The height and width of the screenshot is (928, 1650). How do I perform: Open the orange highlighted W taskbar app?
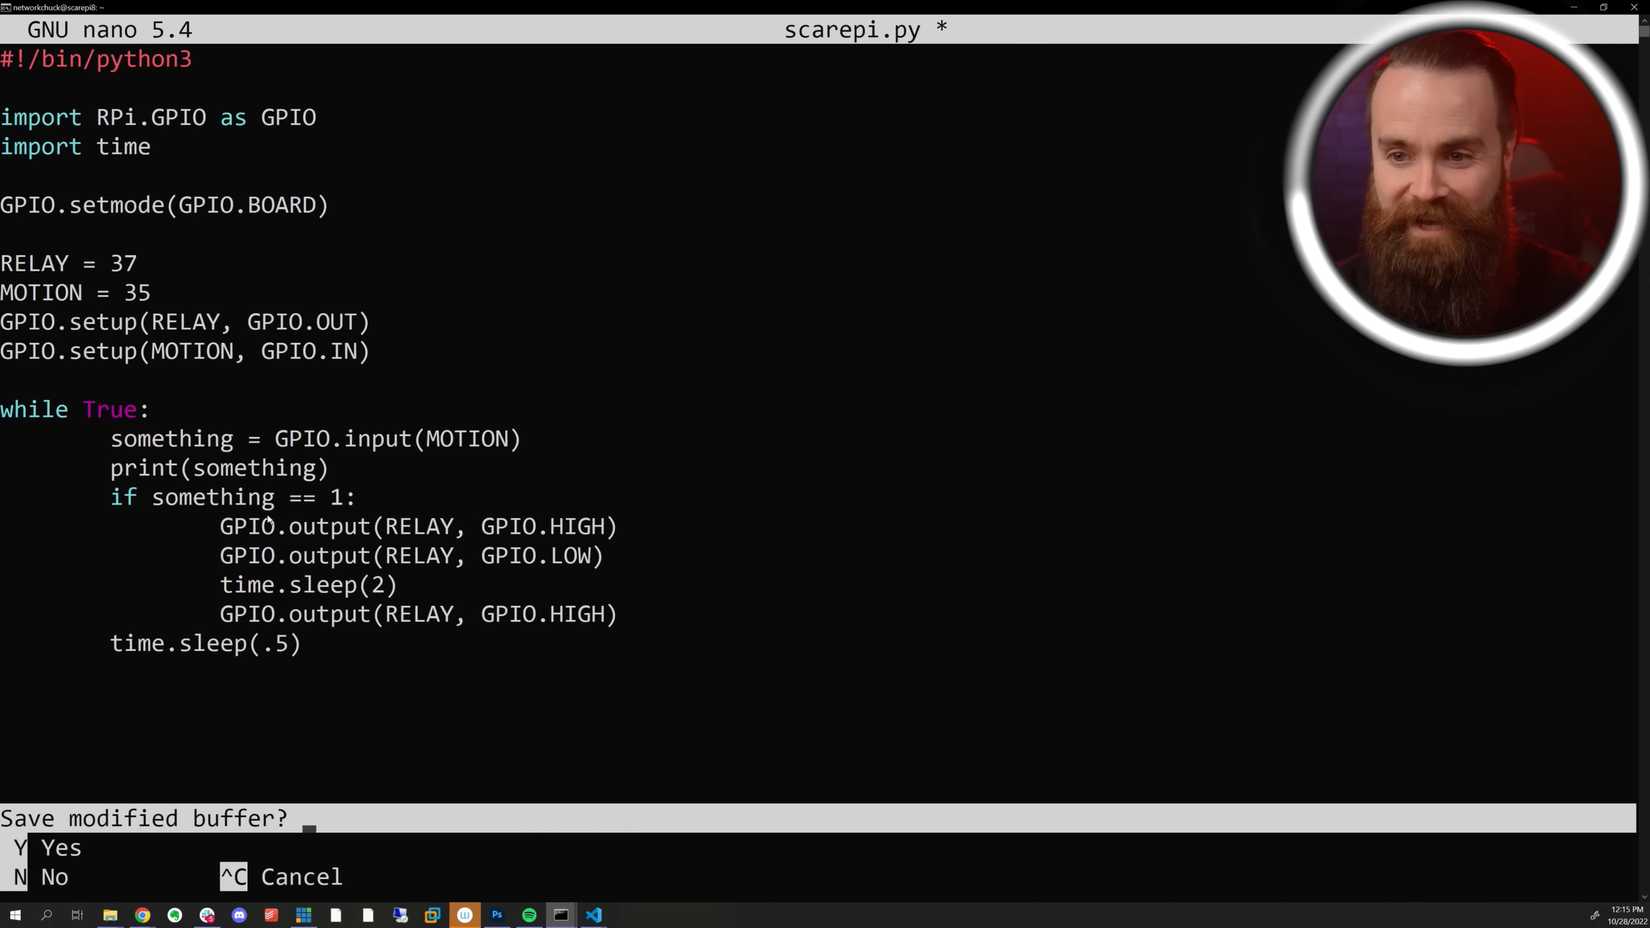tap(465, 915)
